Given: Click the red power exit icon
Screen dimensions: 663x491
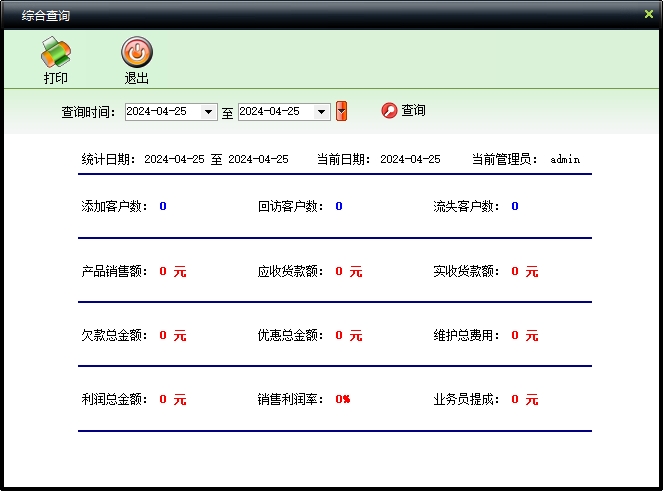Looking at the screenshot, I should [136, 51].
